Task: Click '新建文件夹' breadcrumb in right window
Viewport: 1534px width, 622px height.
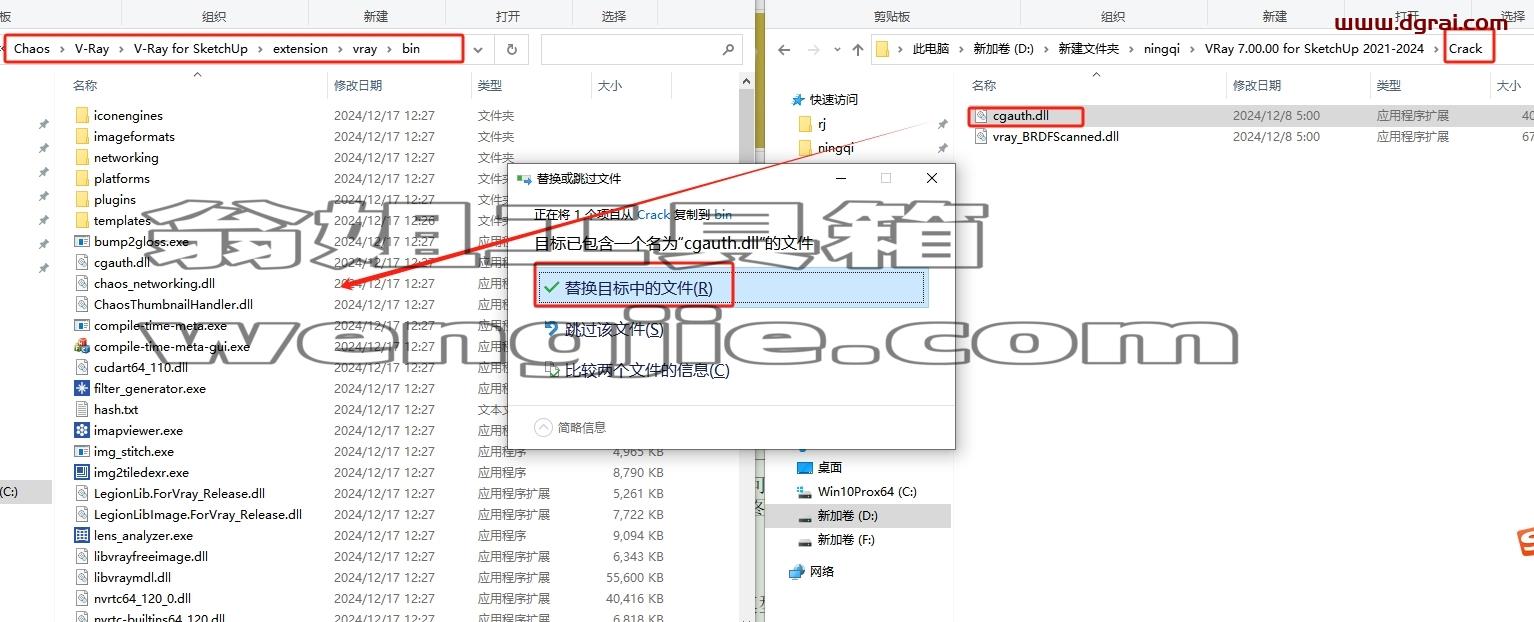Action: tap(1089, 49)
